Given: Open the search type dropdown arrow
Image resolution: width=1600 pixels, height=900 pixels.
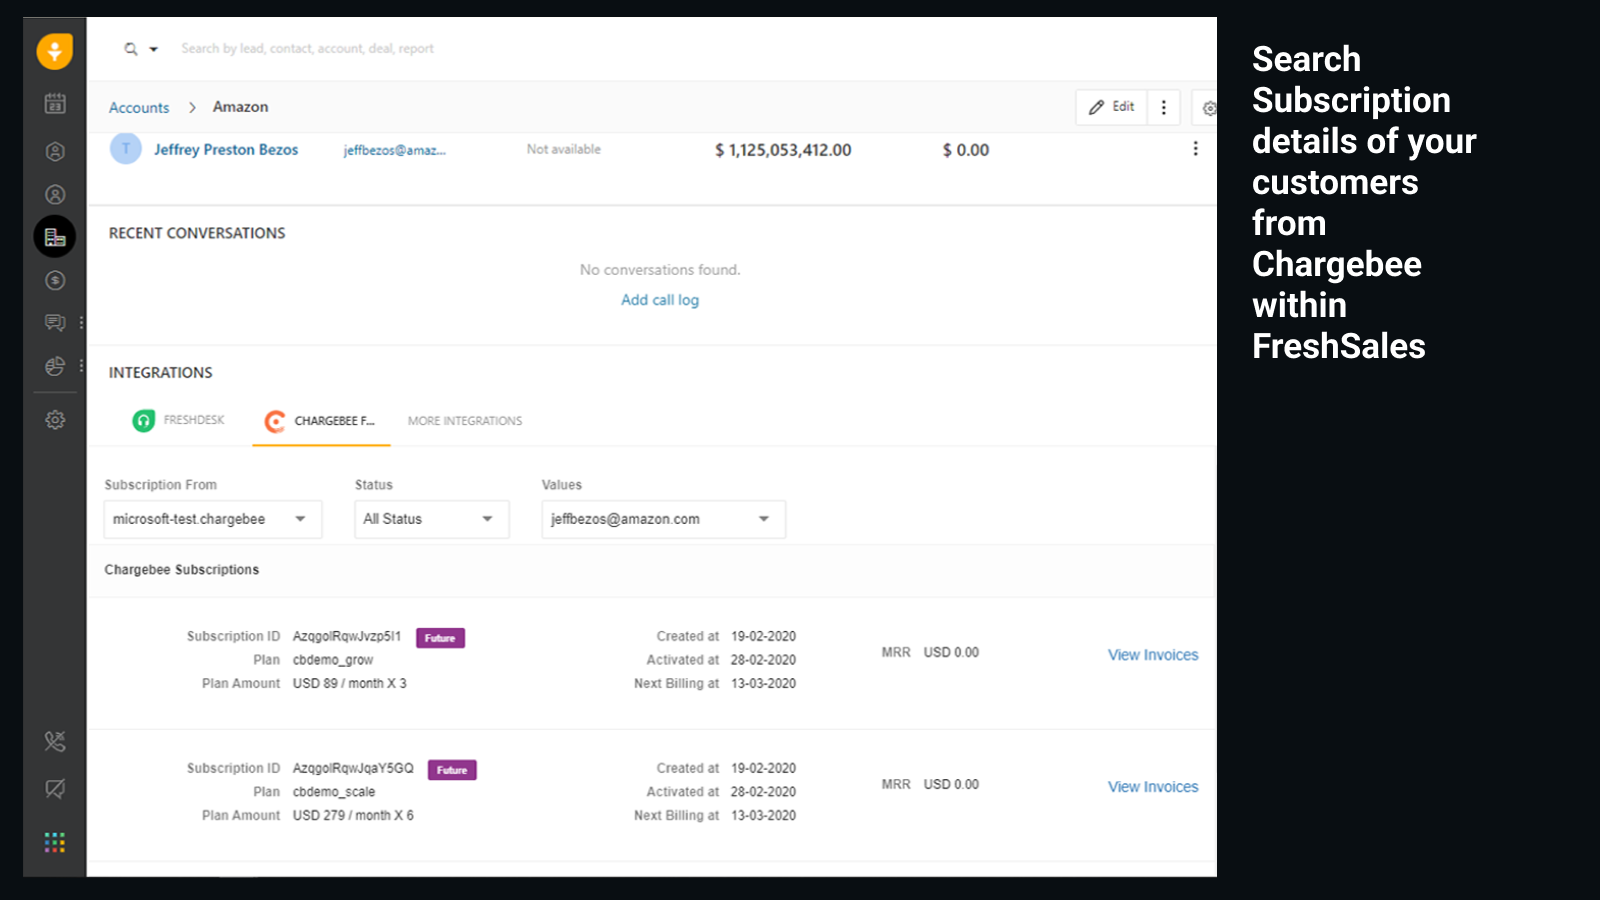Looking at the screenshot, I should (x=154, y=49).
